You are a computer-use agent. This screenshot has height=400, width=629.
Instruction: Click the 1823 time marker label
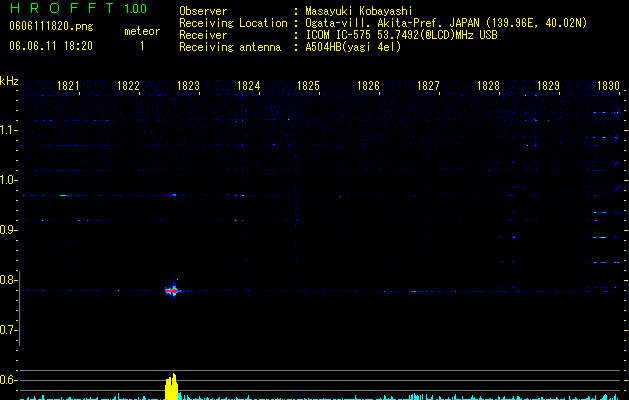pyautogui.click(x=188, y=86)
